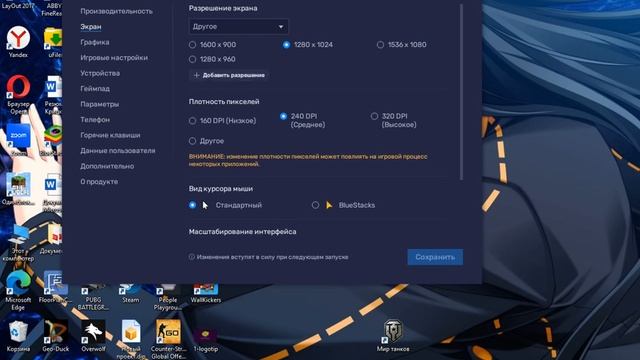Click the settings panel vertical scrollbar
The height and width of the screenshot is (360, 640).
462,92
